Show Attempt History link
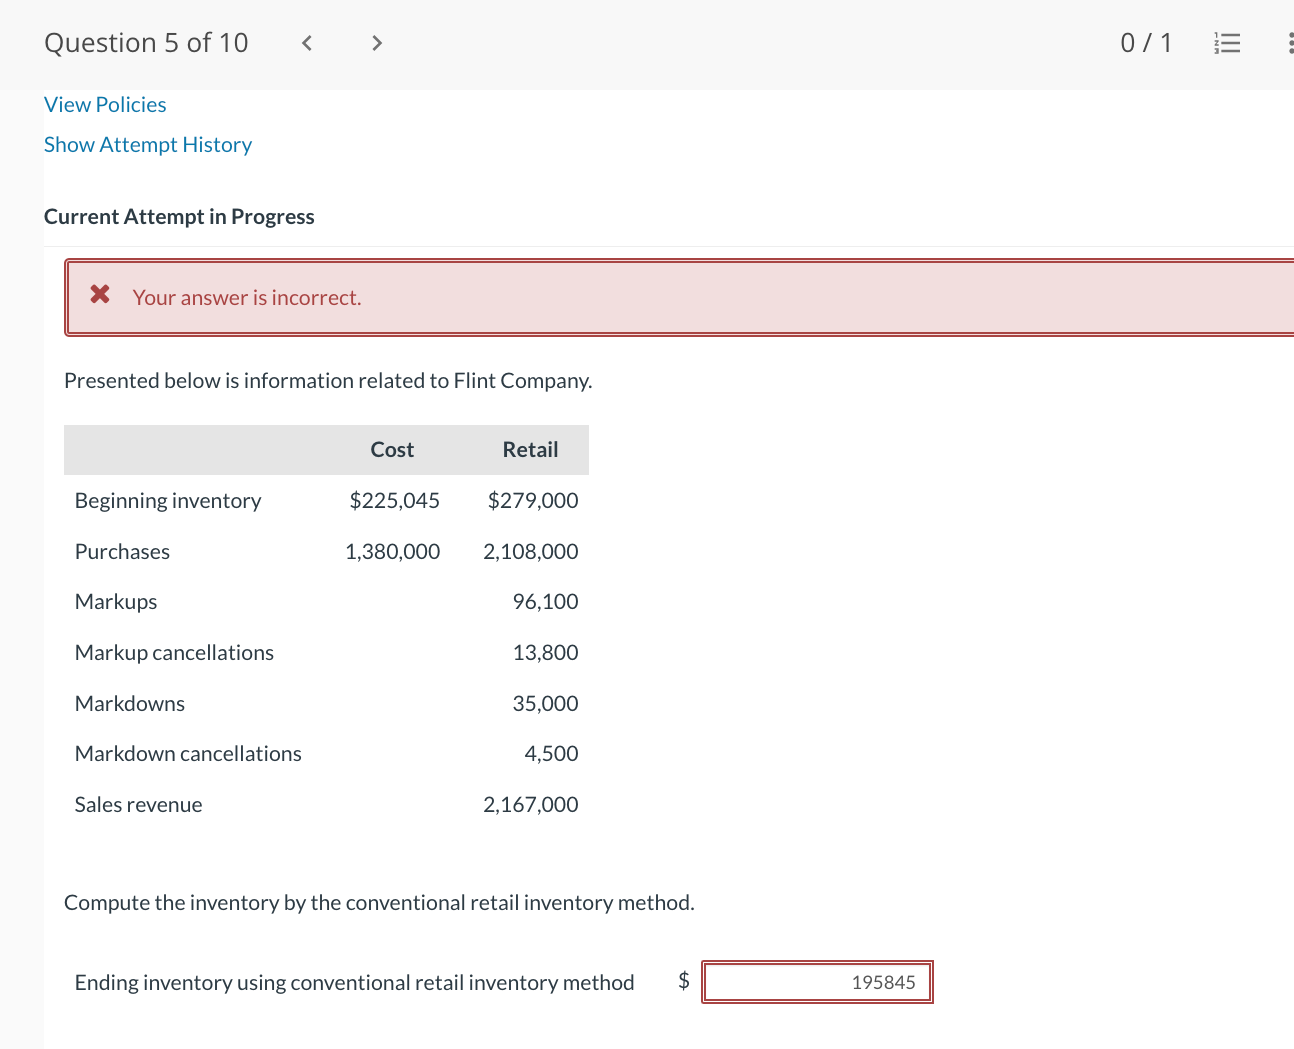1294x1049 pixels. [148, 145]
